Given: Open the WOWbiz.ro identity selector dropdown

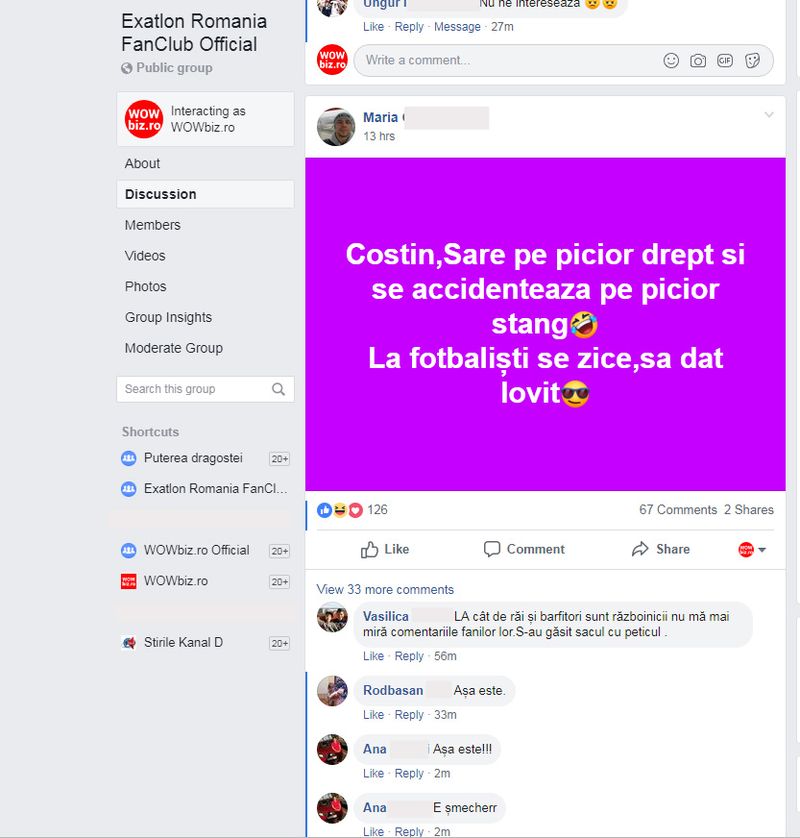Looking at the screenshot, I should click(x=752, y=549).
